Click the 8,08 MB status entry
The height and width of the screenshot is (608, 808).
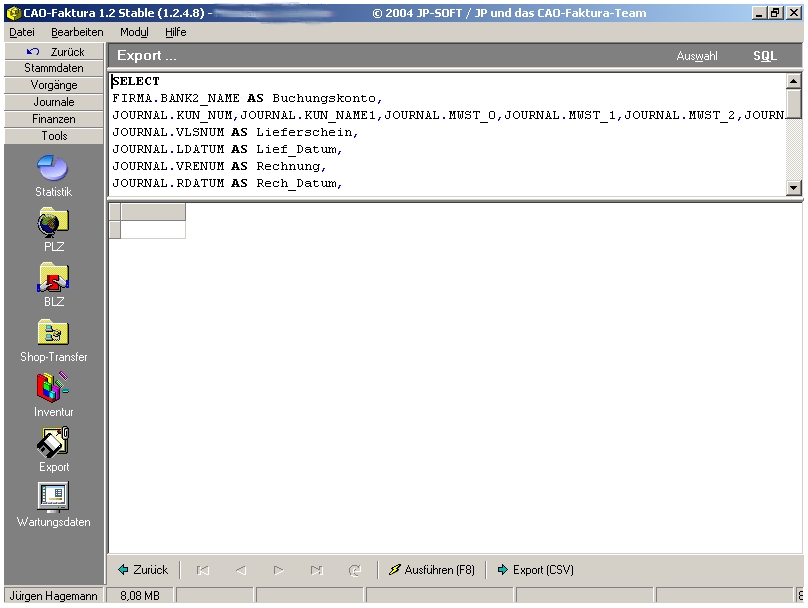140,596
